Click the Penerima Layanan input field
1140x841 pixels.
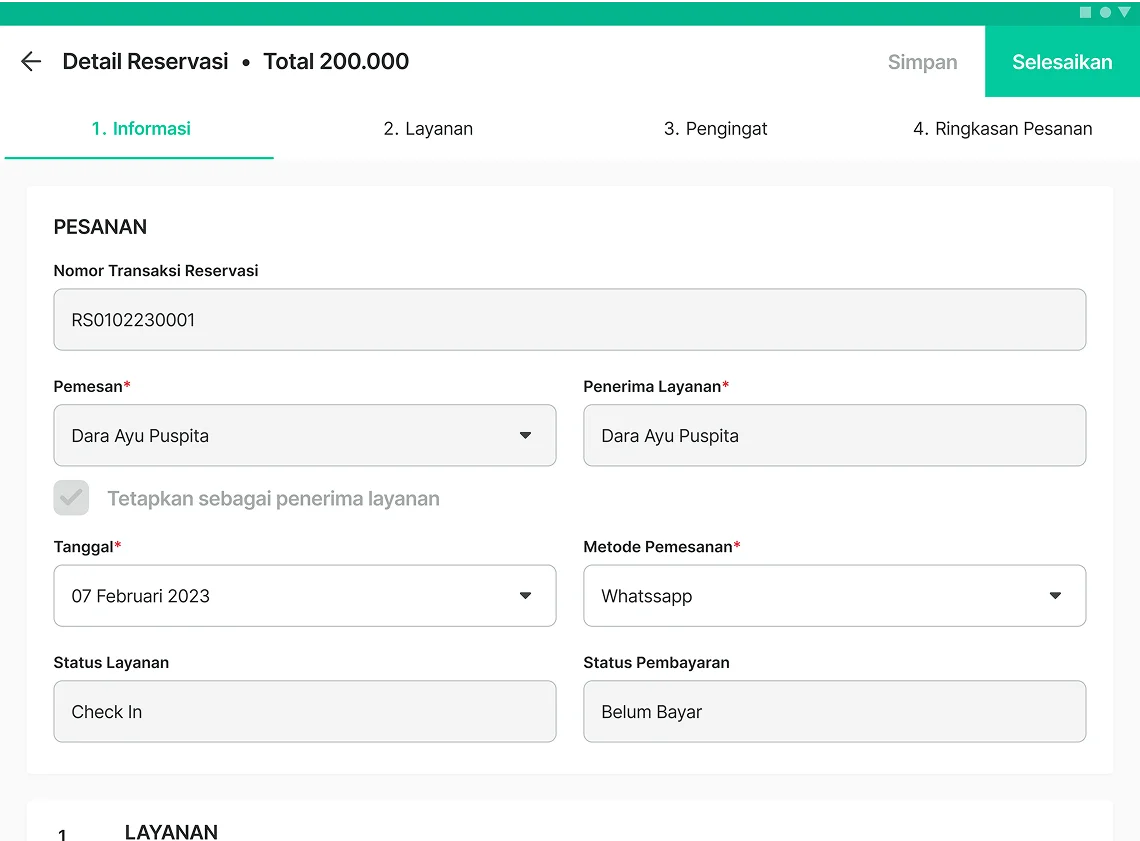834,436
